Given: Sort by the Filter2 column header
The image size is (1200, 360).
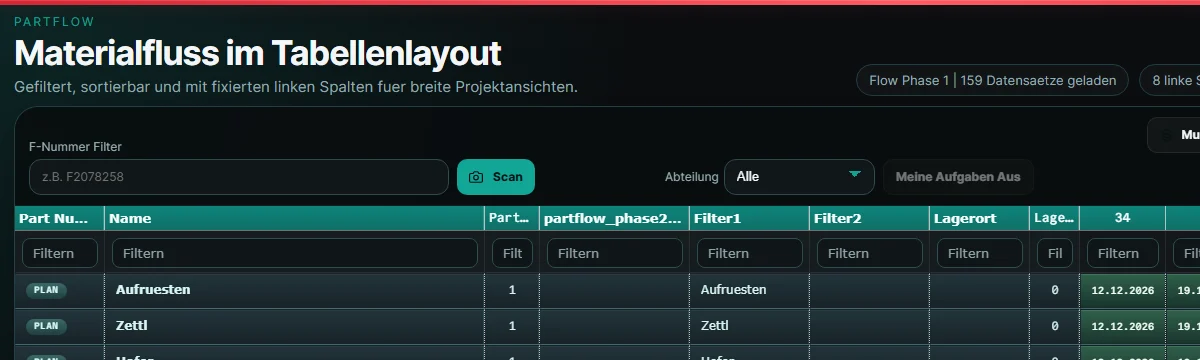Looking at the screenshot, I should (x=869, y=218).
